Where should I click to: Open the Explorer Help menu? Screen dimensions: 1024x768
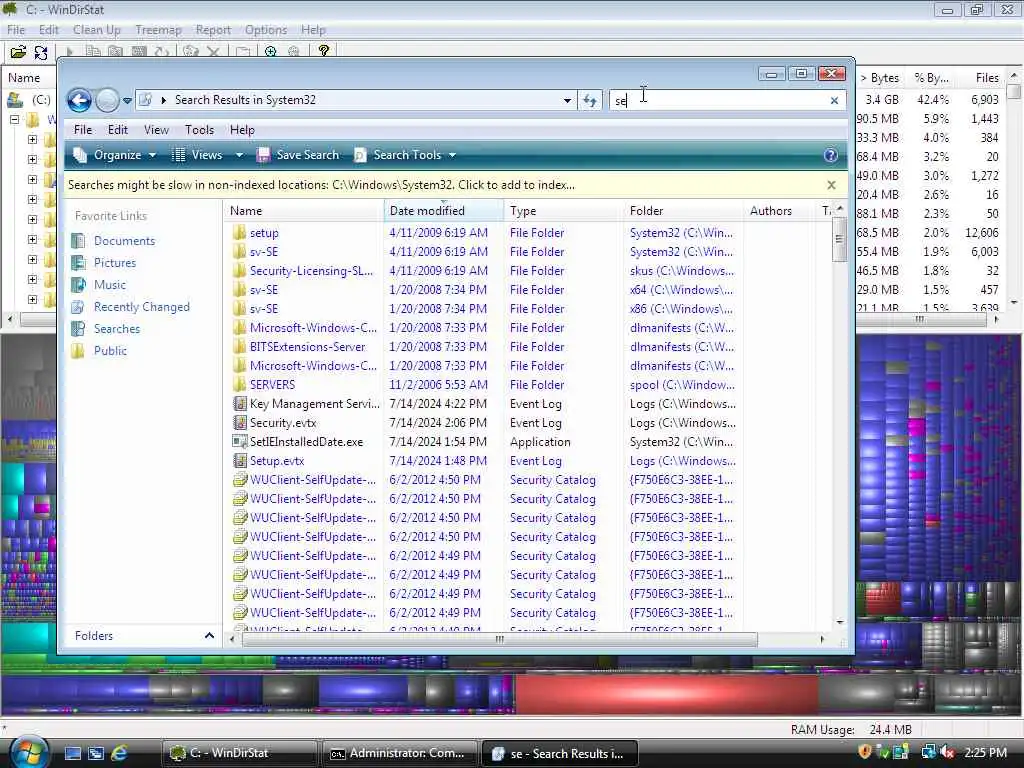pyautogui.click(x=242, y=129)
